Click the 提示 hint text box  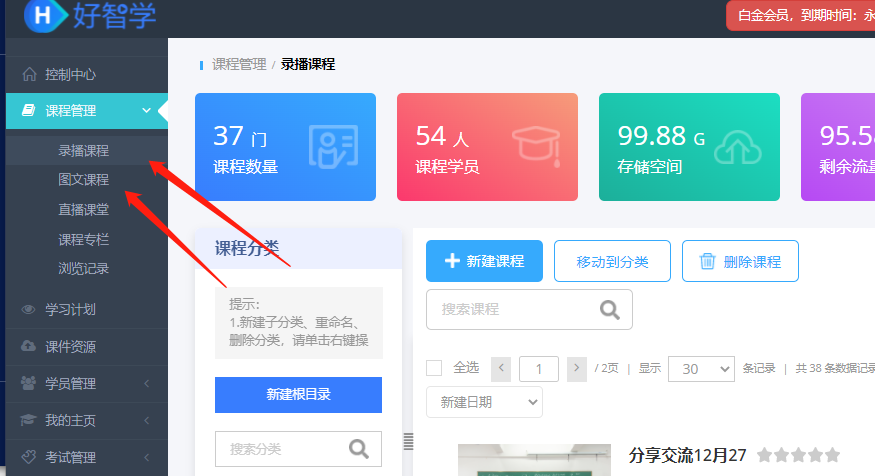pyautogui.click(x=299, y=323)
